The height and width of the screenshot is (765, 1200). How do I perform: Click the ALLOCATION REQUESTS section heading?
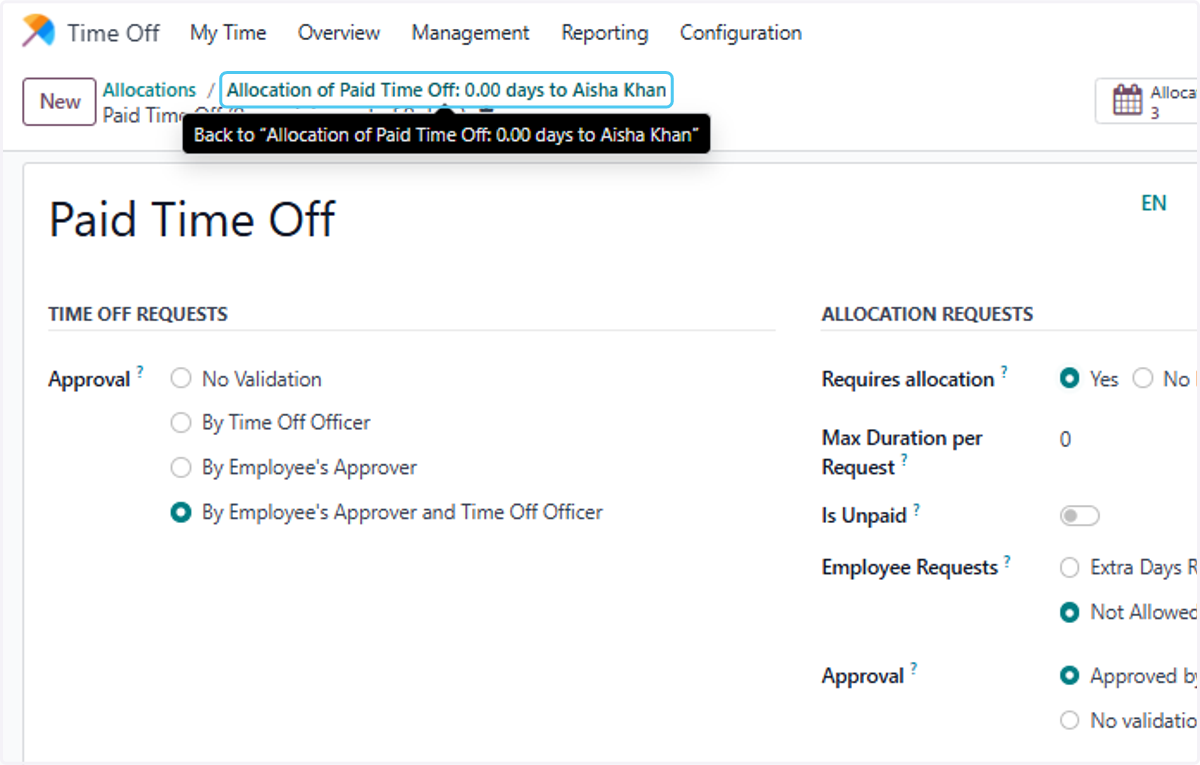pyautogui.click(x=927, y=314)
